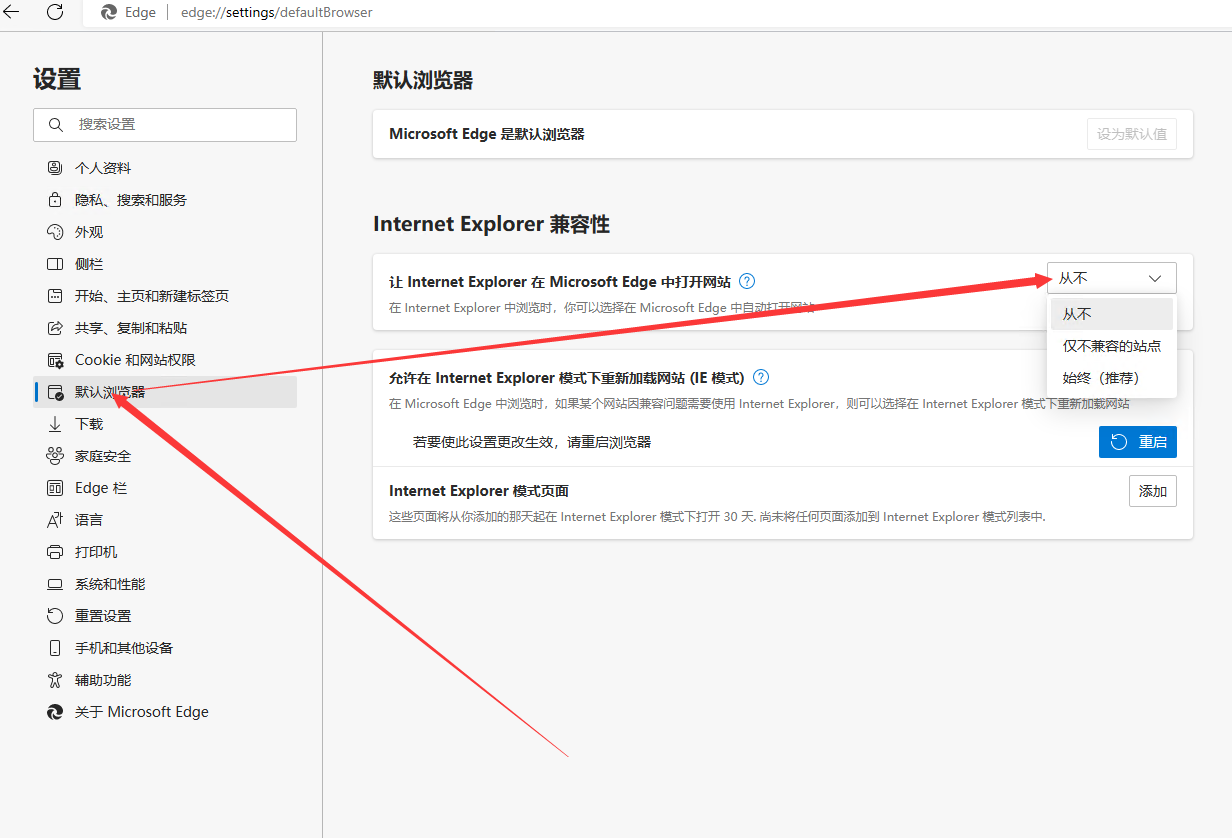Viewport: 1232px width, 838px height.
Task: Click the 设为默认值 button
Action: pos(1132,134)
